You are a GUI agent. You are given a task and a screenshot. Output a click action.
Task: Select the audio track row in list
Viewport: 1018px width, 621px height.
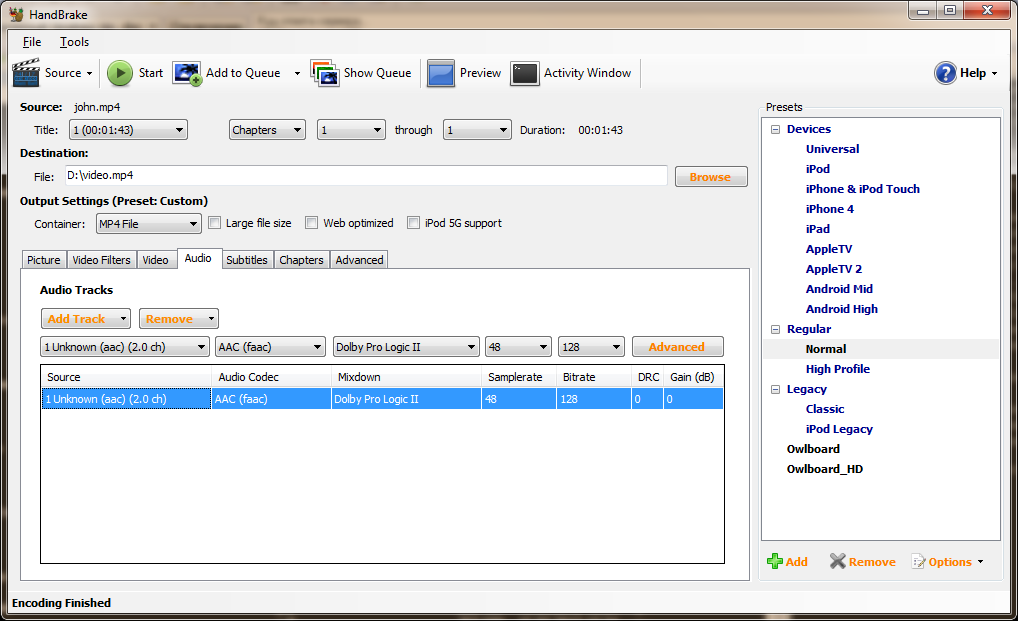point(382,399)
